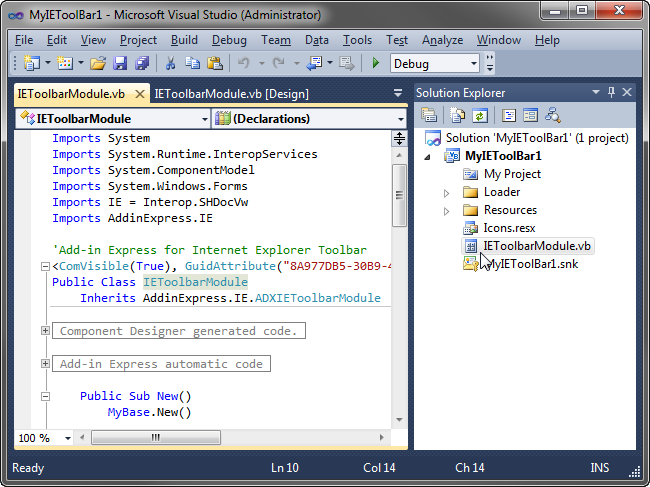Collapse the Public Sub New outline

click(x=45, y=396)
